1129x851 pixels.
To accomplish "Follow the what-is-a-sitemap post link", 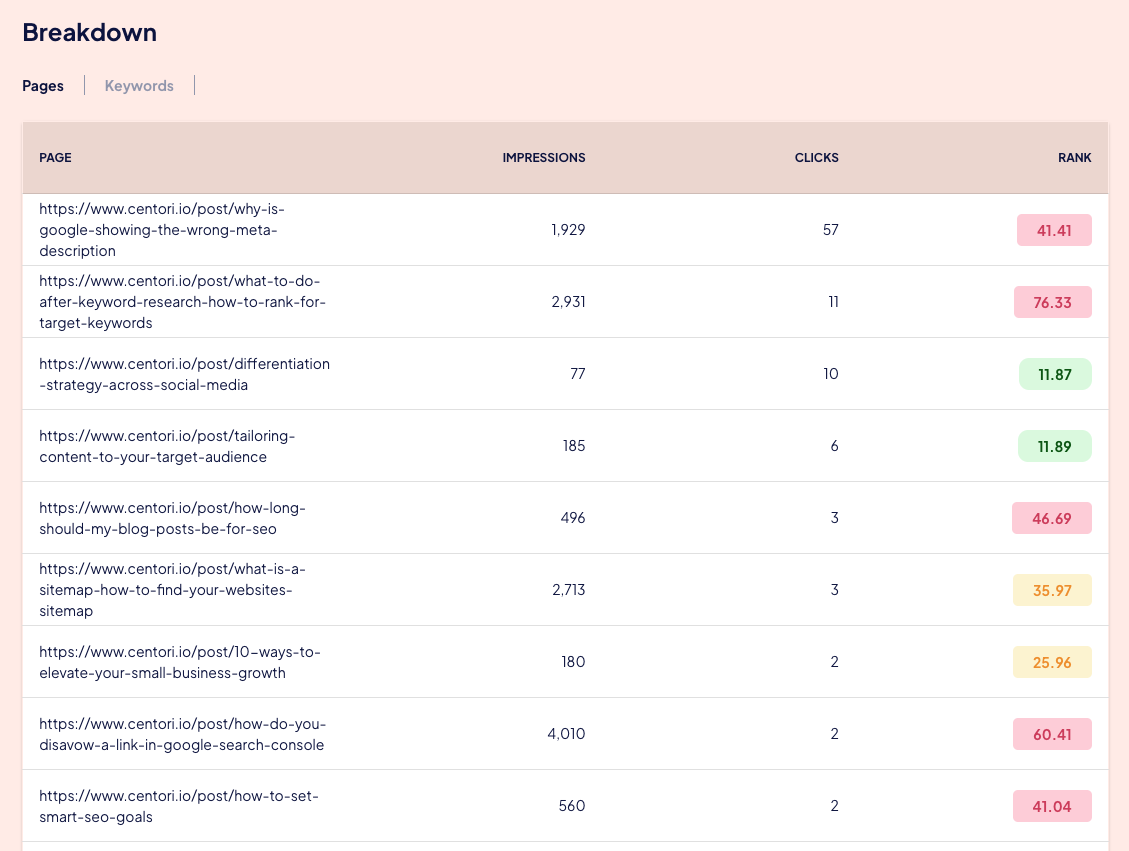I will 172,590.
